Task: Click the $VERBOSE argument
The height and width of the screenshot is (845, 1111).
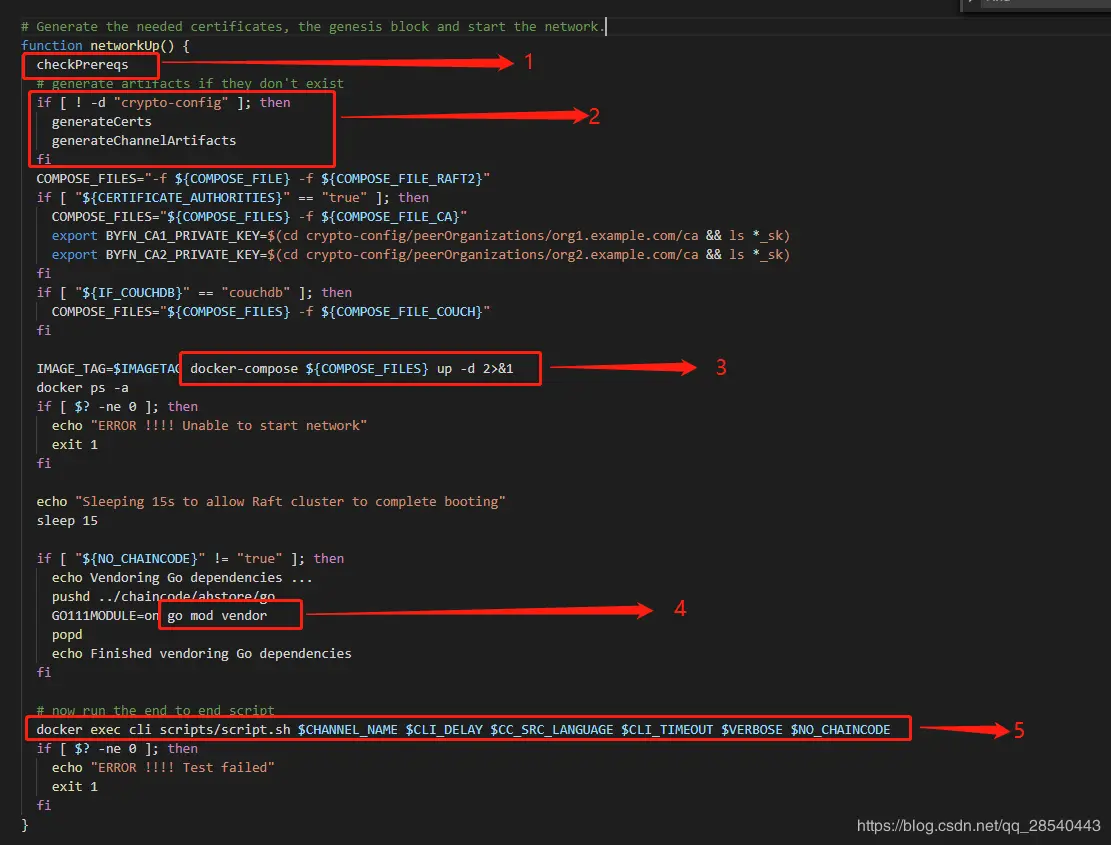Action: (752, 730)
